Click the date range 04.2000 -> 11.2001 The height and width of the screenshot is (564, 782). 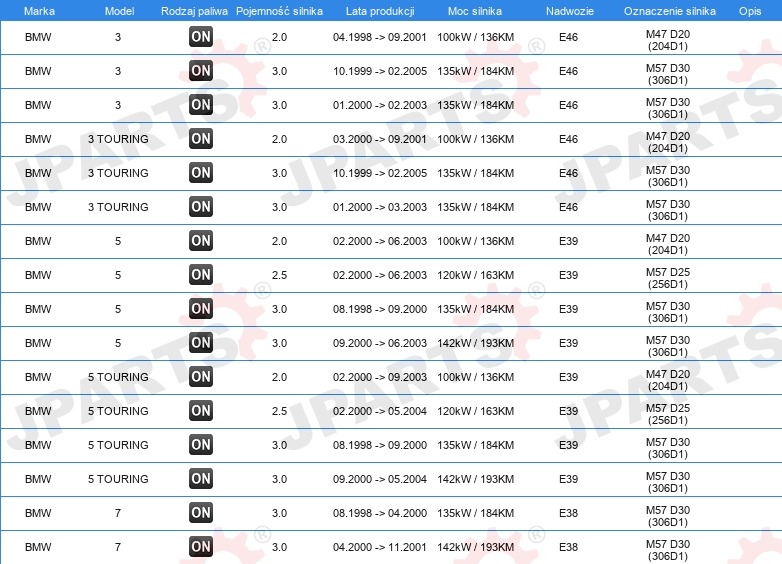click(x=380, y=547)
